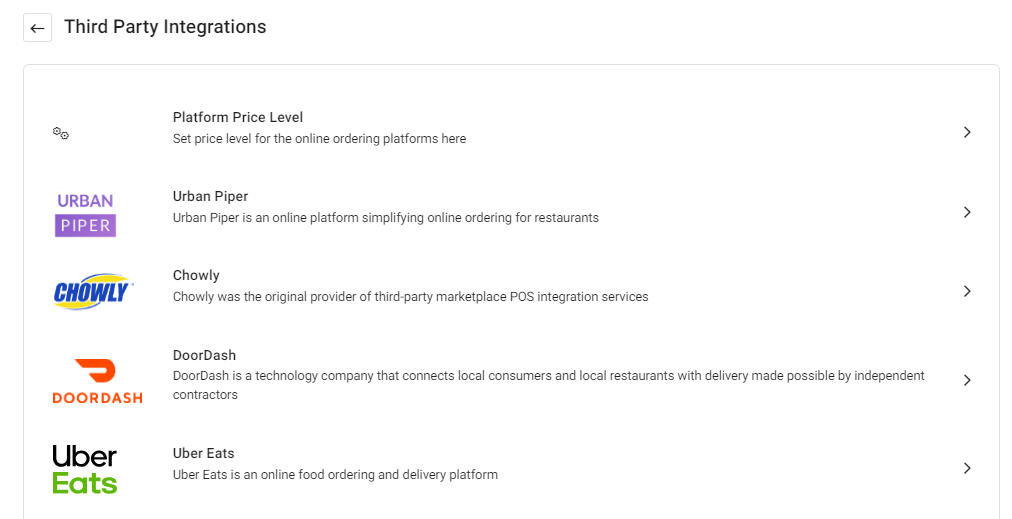Select the Uber Eats title text
This screenshot has width=1012, height=519.
click(x=203, y=453)
